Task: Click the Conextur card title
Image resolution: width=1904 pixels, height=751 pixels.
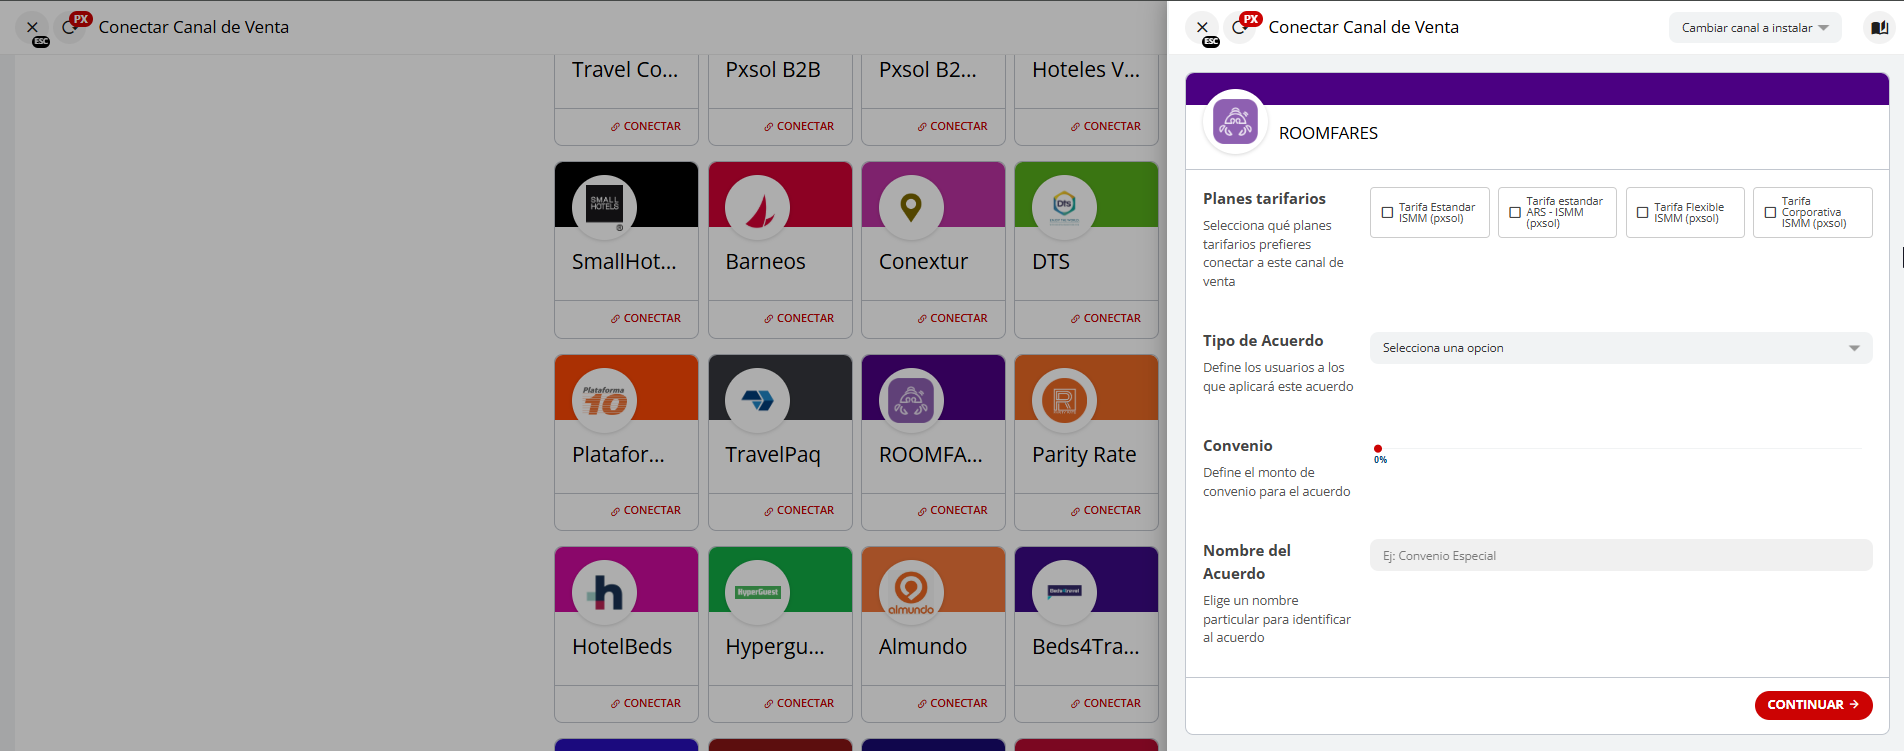Action: coord(923,262)
